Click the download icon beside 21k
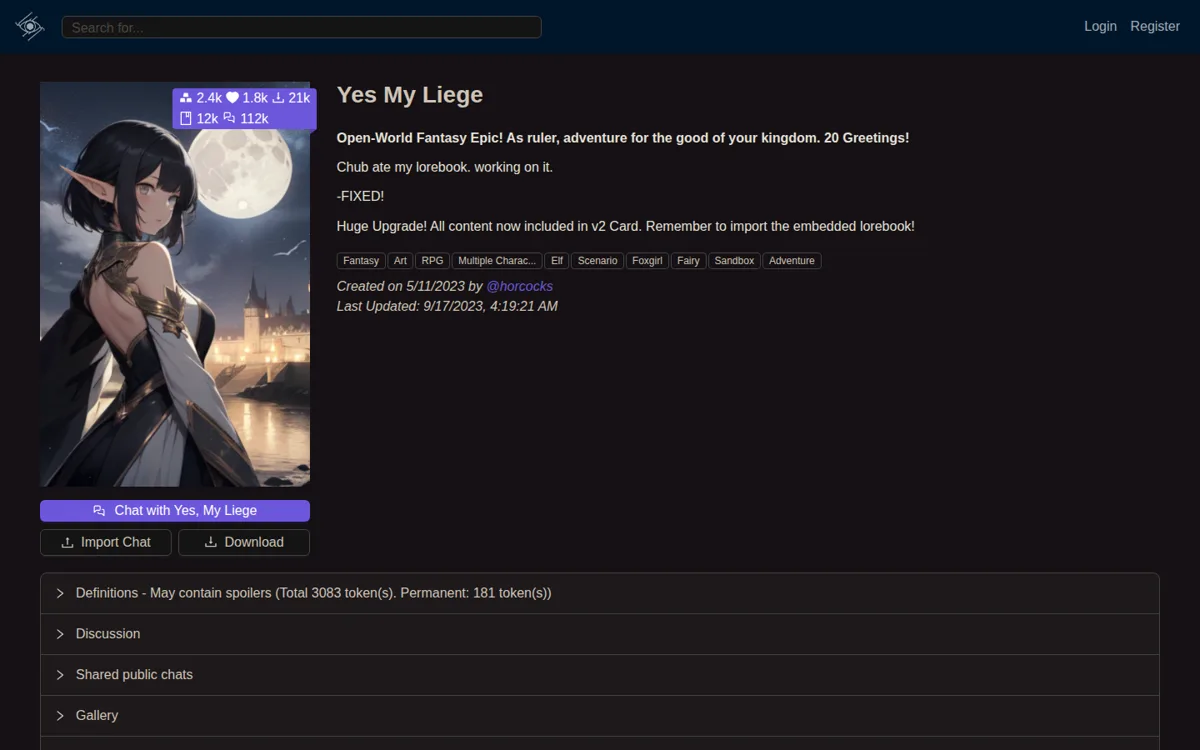1200x750 pixels. click(279, 98)
